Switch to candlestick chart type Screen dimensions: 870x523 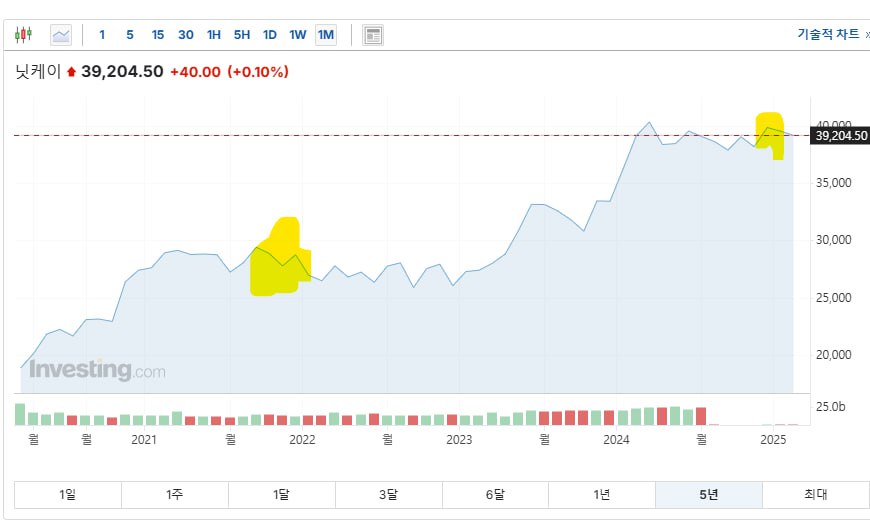click(x=23, y=35)
